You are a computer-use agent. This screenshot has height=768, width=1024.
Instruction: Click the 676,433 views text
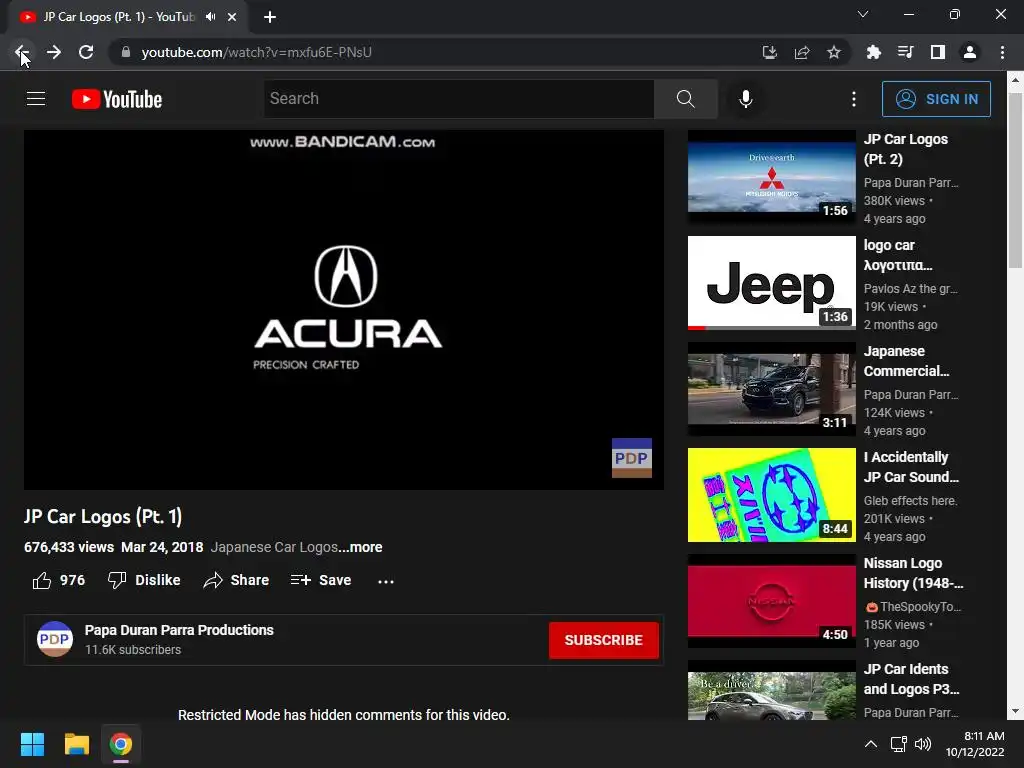coord(69,547)
